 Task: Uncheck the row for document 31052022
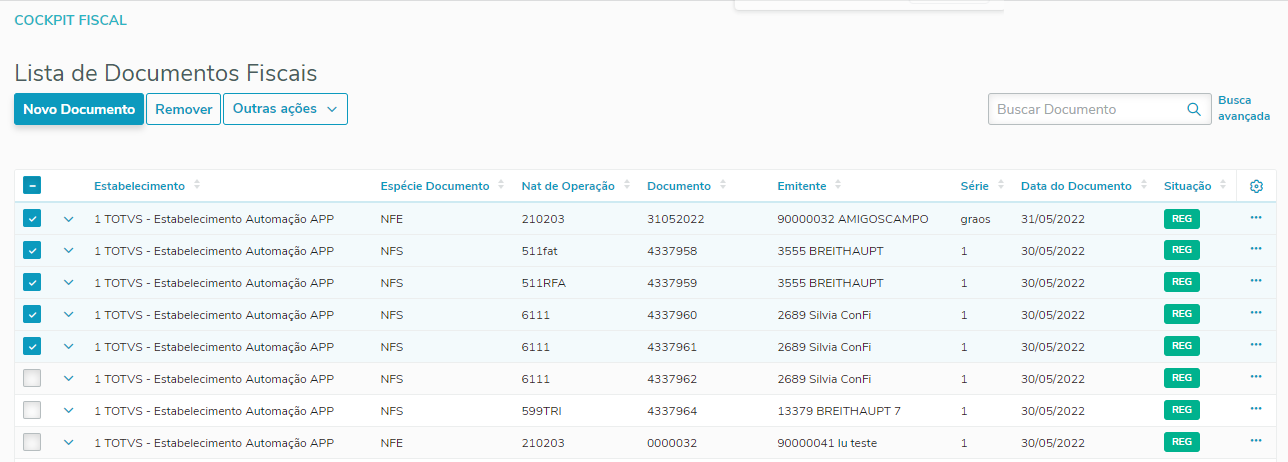click(32, 219)
